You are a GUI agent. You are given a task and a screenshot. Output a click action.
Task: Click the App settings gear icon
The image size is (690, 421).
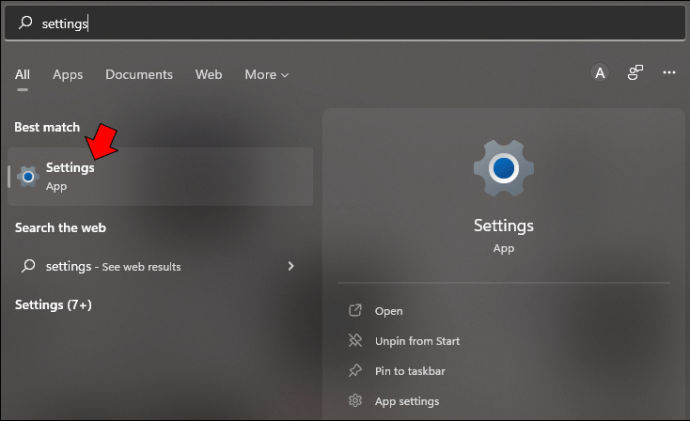click(355, 400)
